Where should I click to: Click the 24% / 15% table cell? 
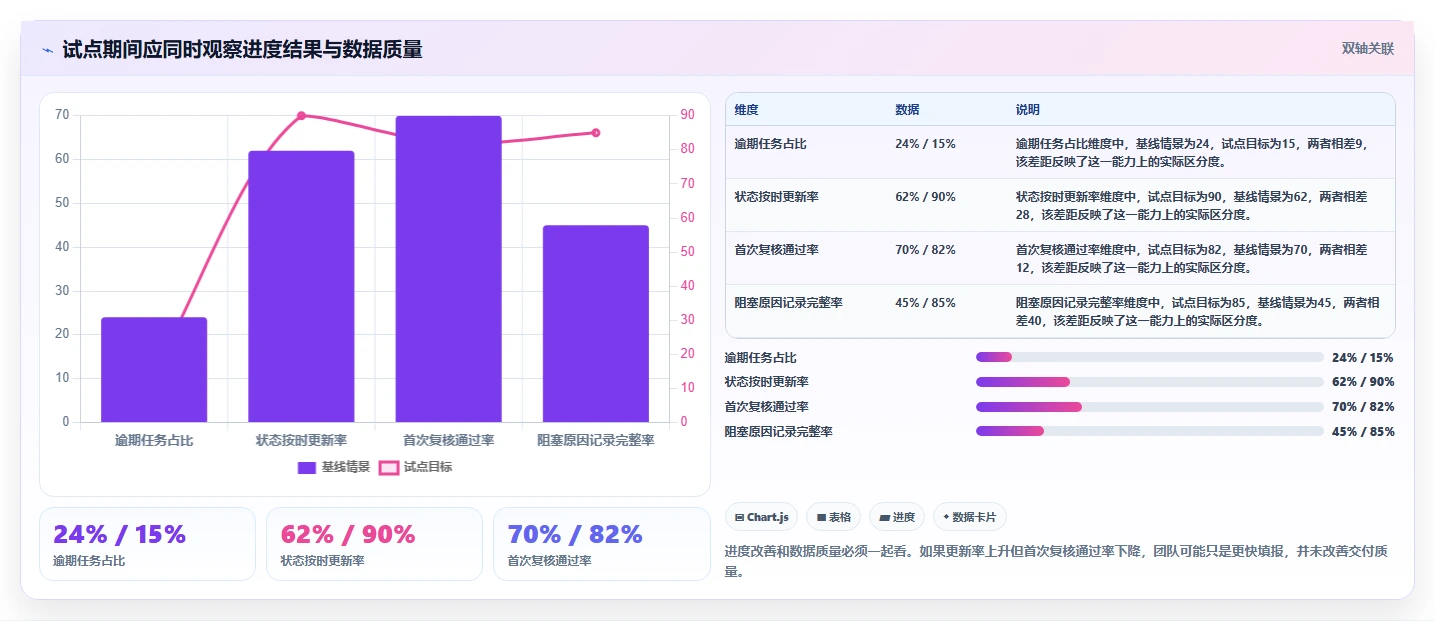[947, 152]
